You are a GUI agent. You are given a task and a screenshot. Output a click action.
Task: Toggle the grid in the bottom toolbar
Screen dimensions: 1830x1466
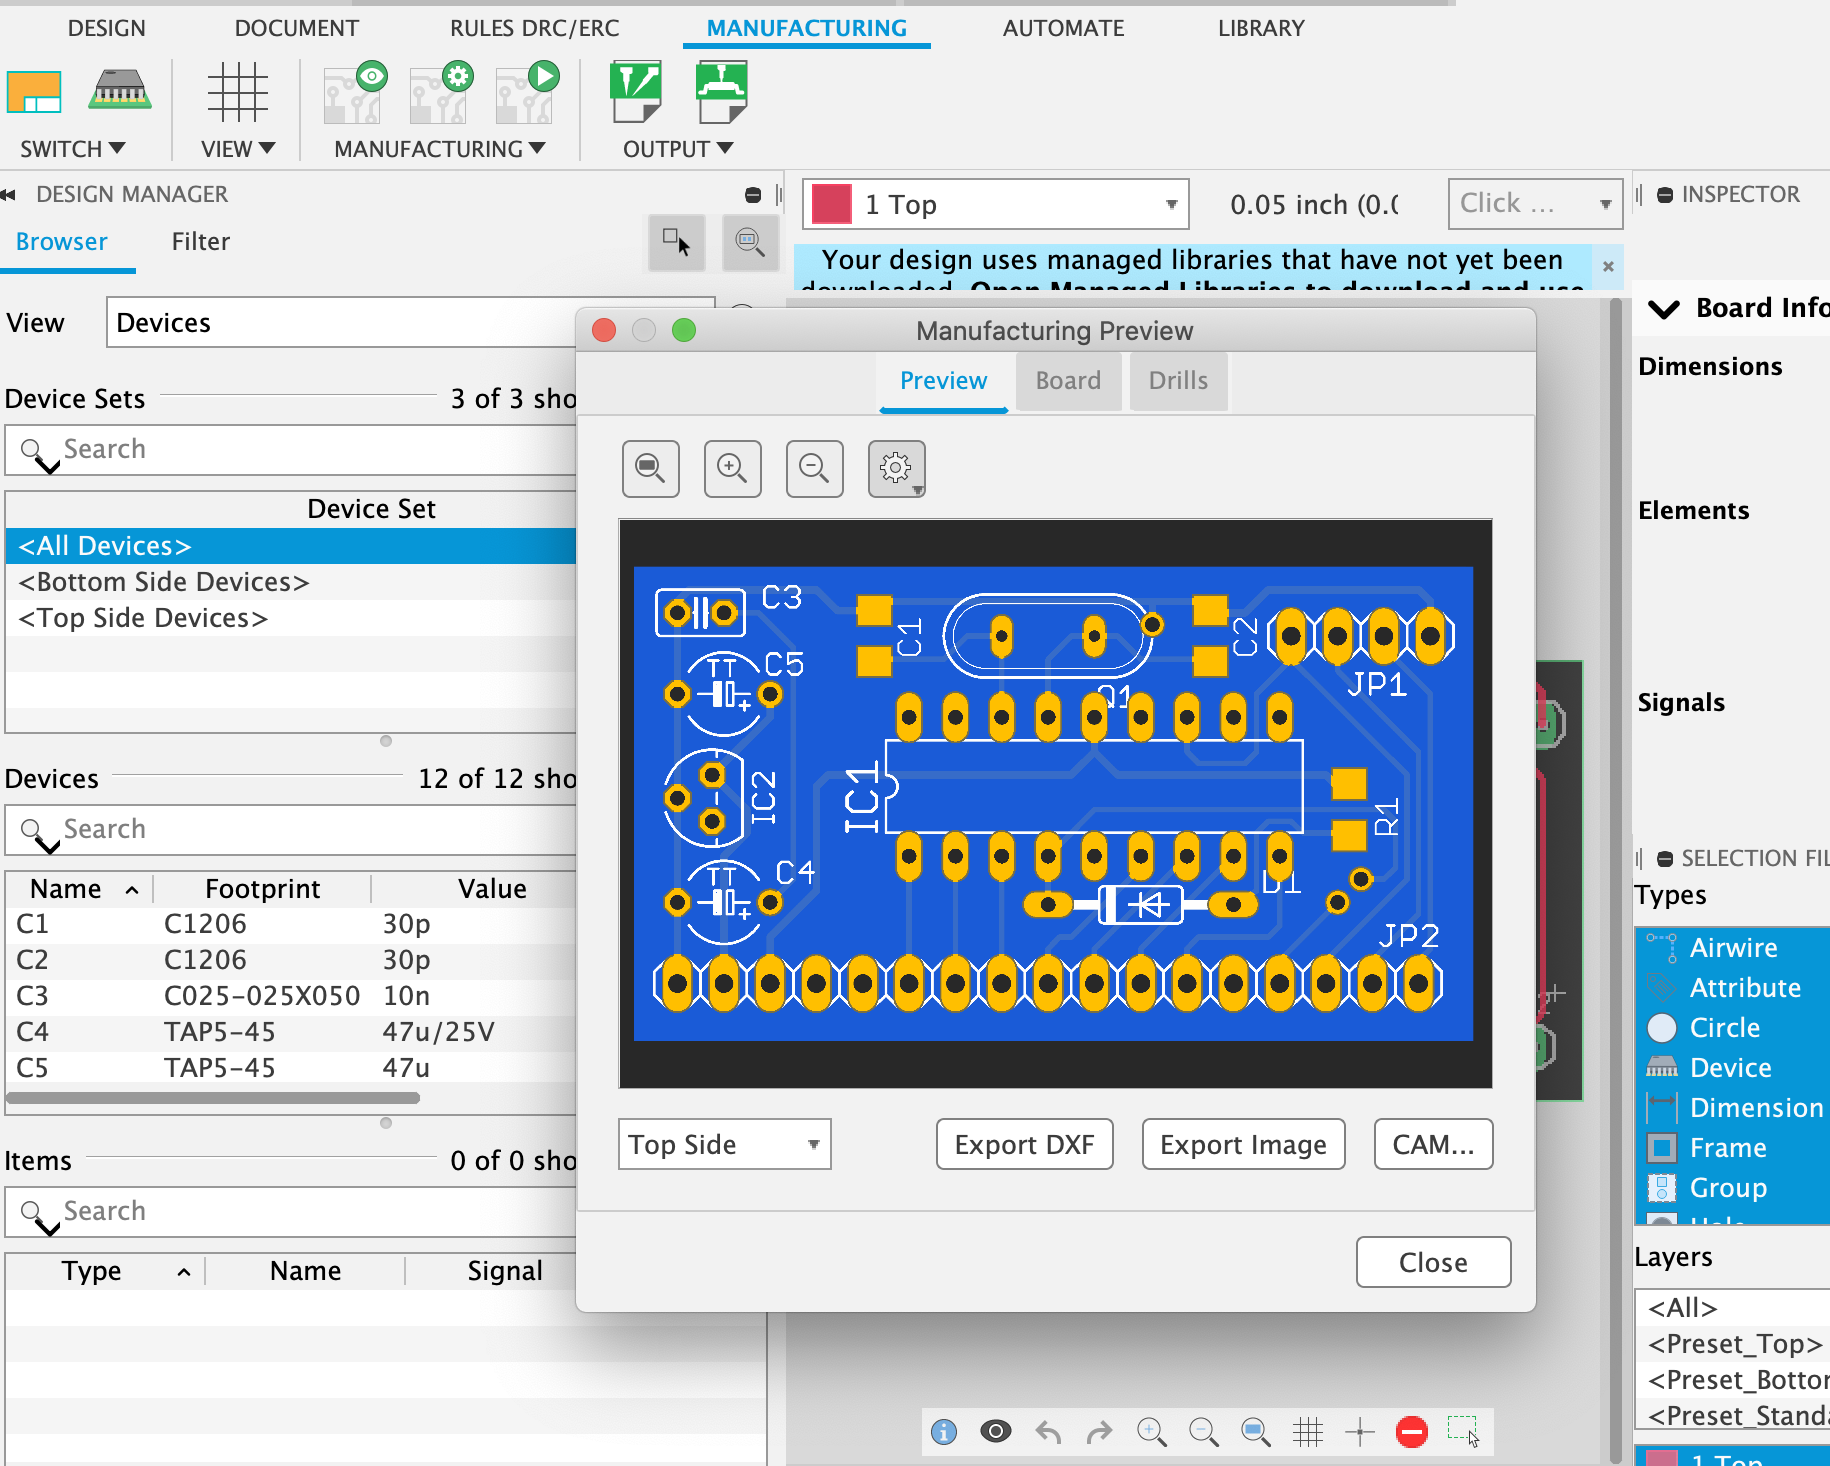pos(1309,1432)
